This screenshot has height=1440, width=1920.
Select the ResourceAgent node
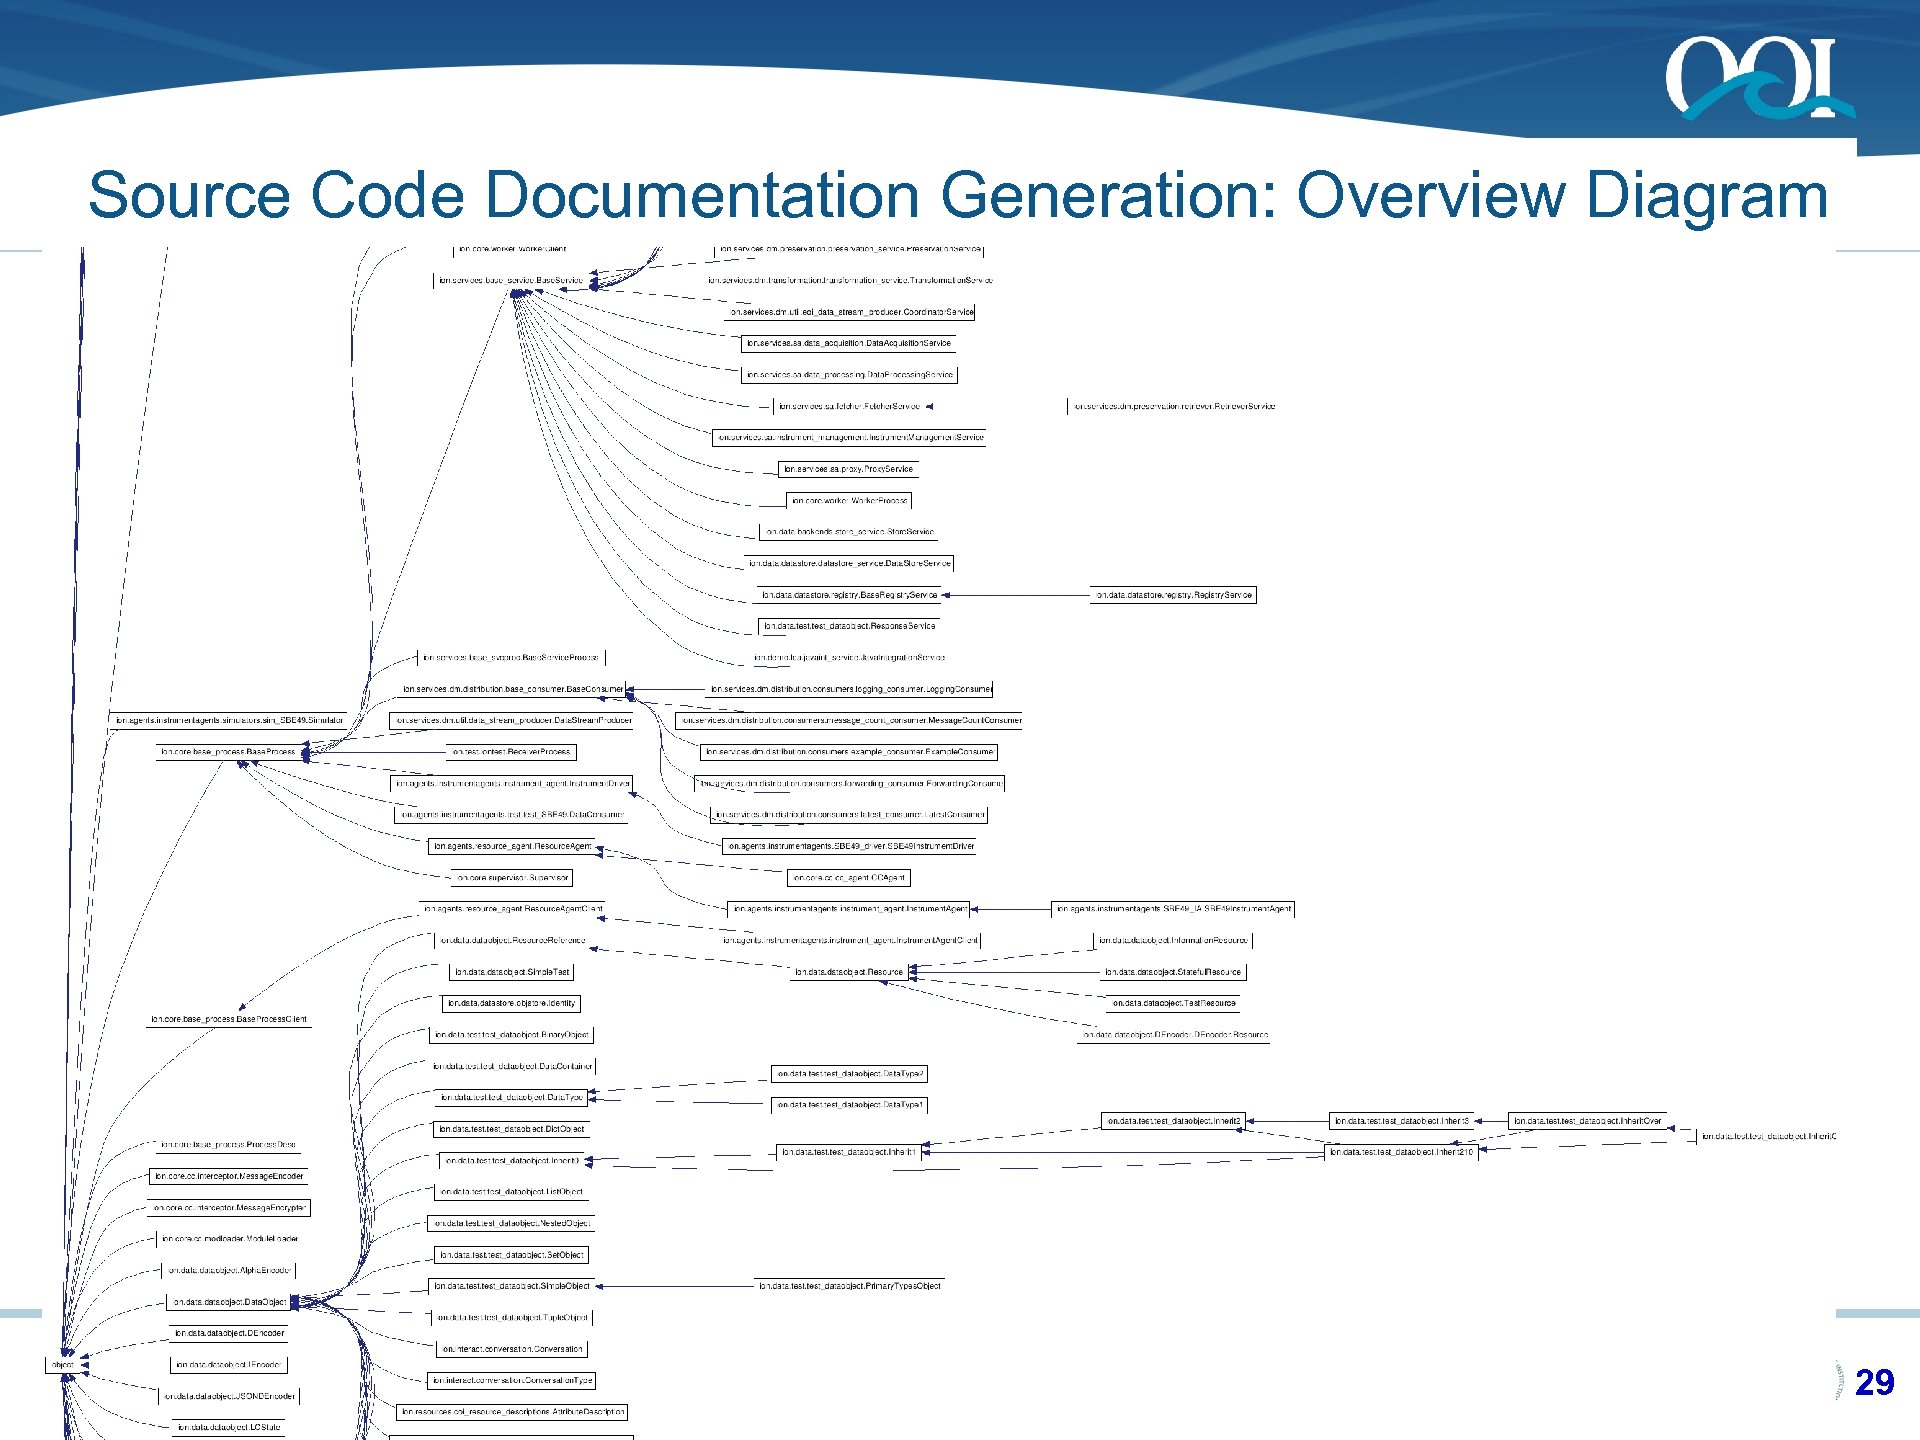coord(512,846)
